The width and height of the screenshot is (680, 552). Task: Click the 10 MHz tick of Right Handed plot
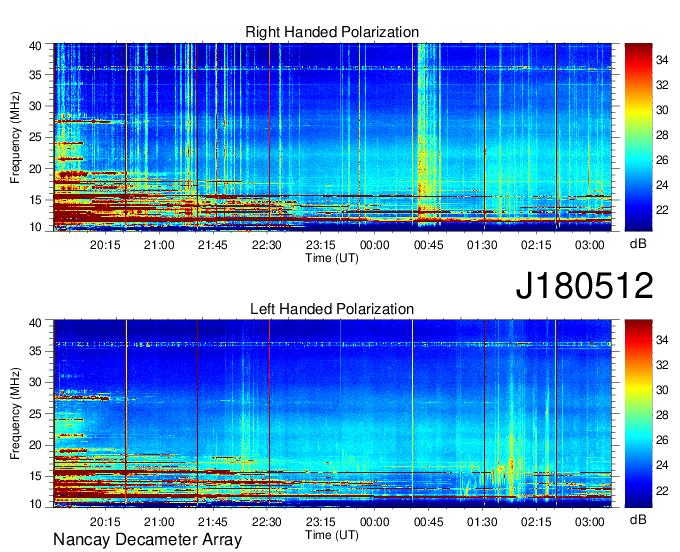[x=35, y=227]
